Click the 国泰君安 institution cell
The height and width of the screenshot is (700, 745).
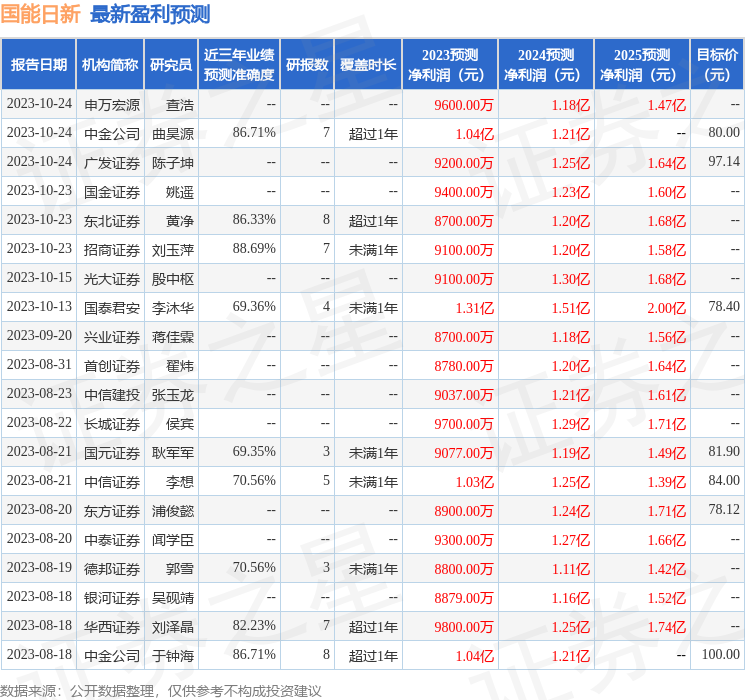pos(112,308)
